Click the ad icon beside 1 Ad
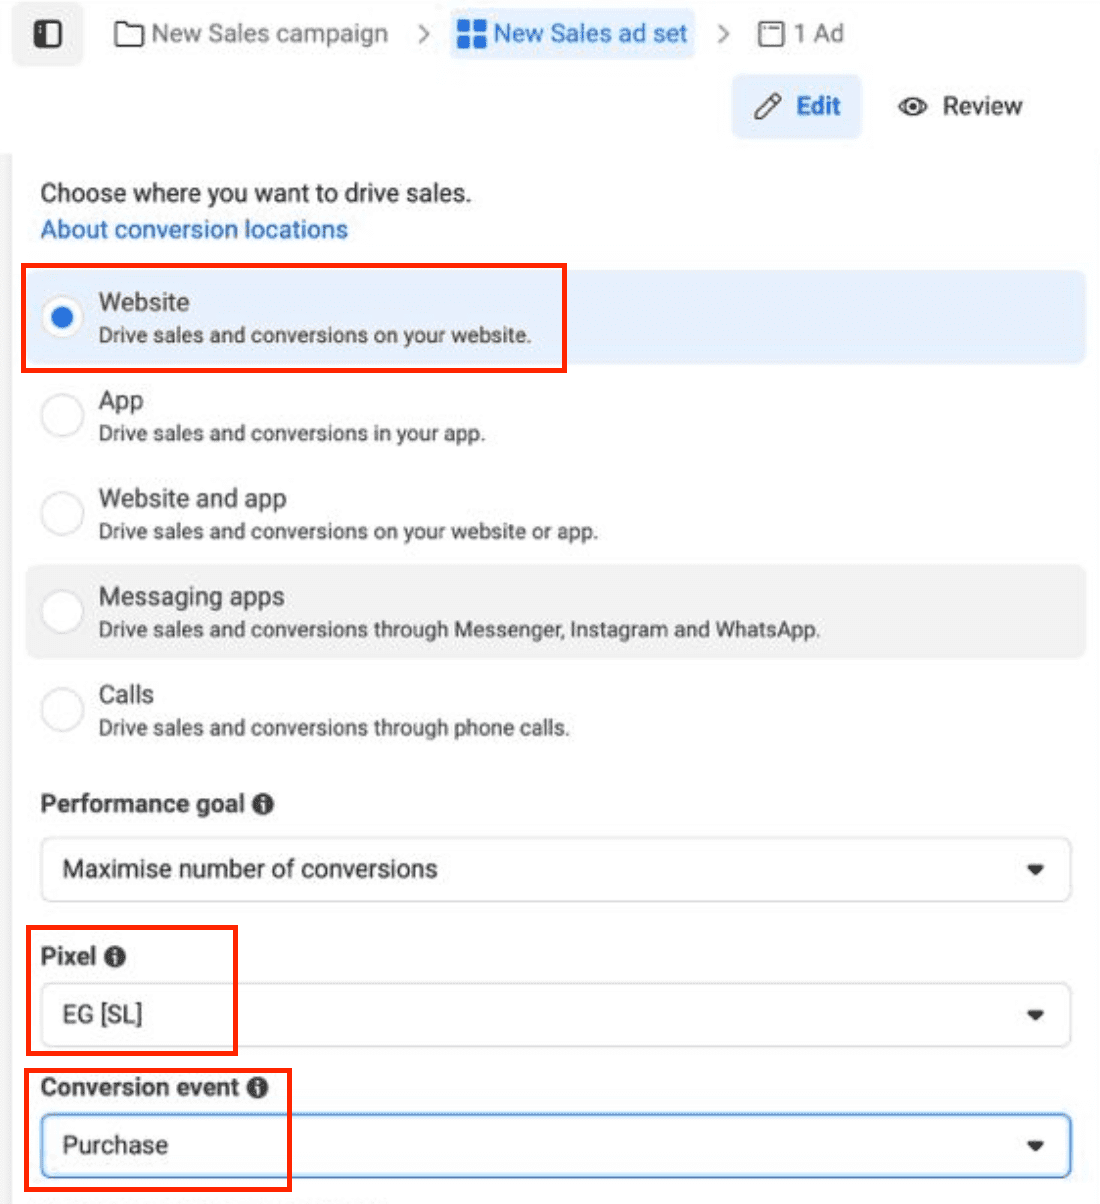The height and width of the screenshot is (1204, 1100). click(x=771, y=35)
